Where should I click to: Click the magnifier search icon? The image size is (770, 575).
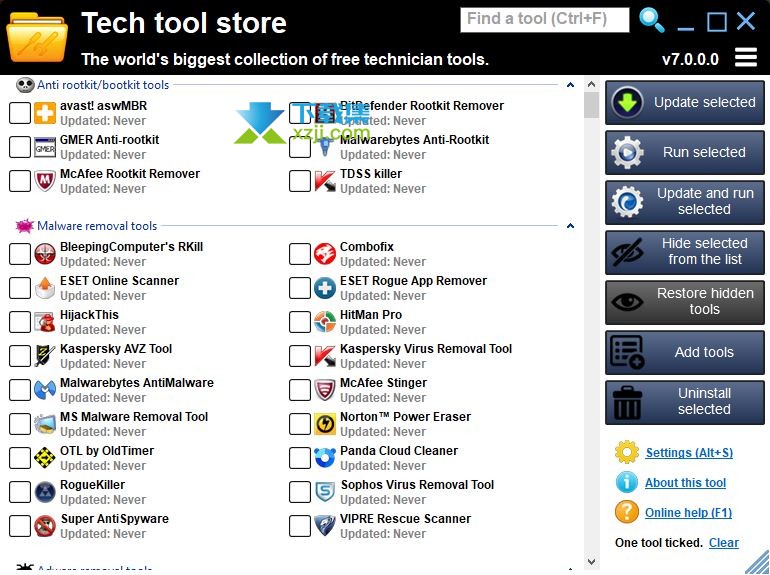click(x=651, y=21)
